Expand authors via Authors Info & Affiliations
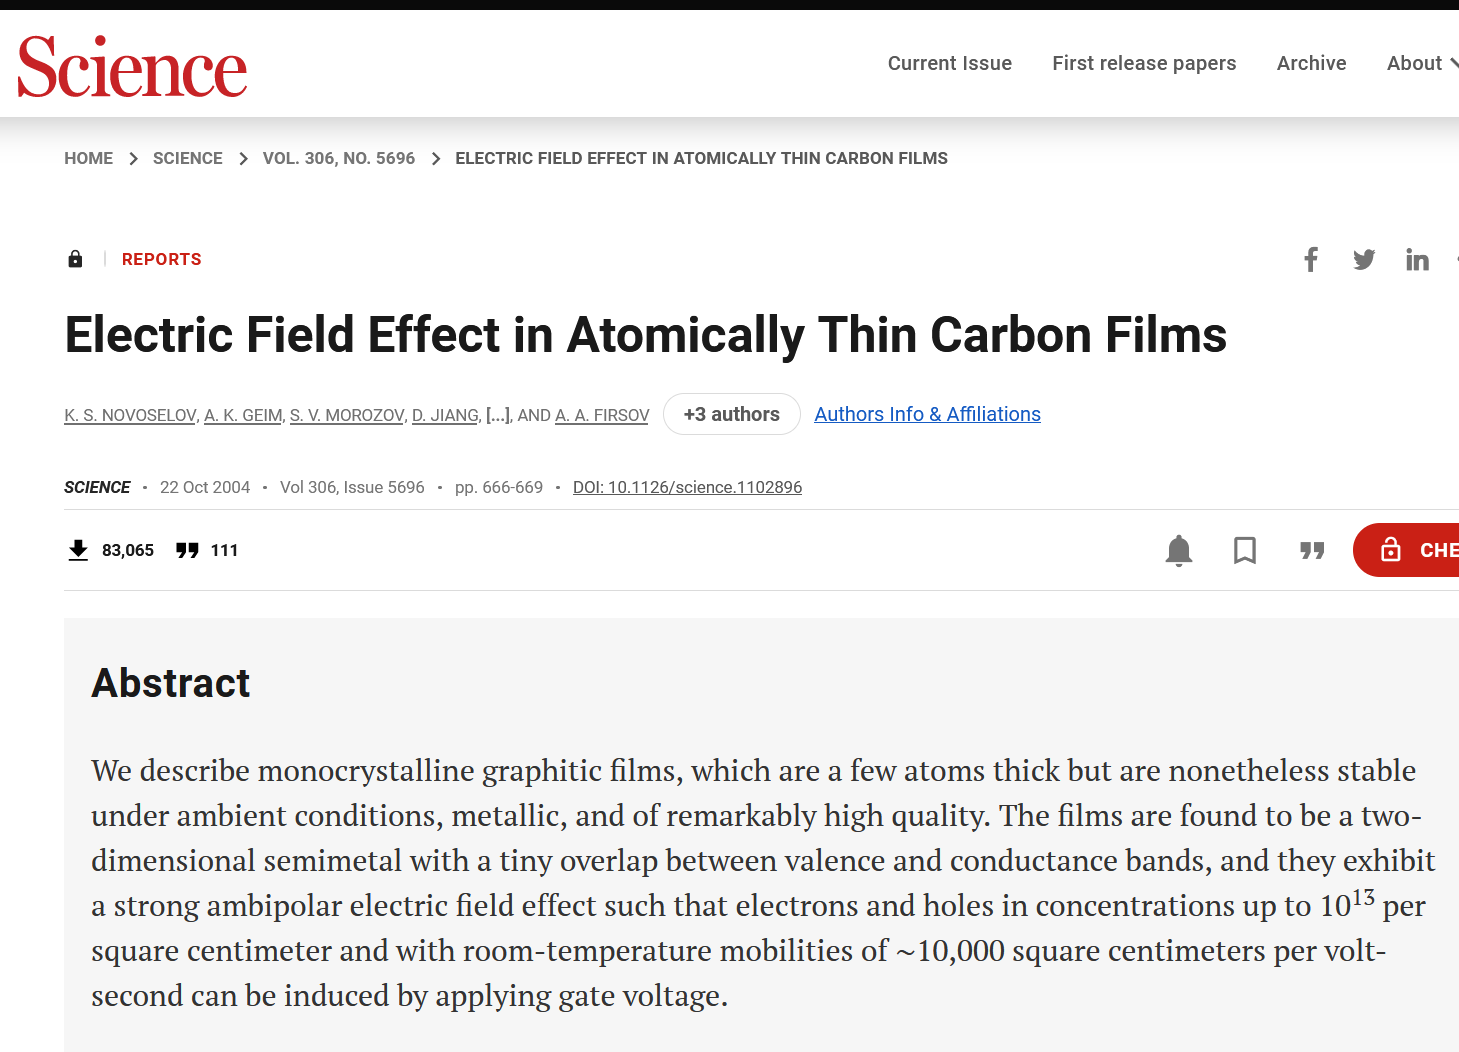Viewport: 1459px width, 1052px height. (x=927, y=414)
